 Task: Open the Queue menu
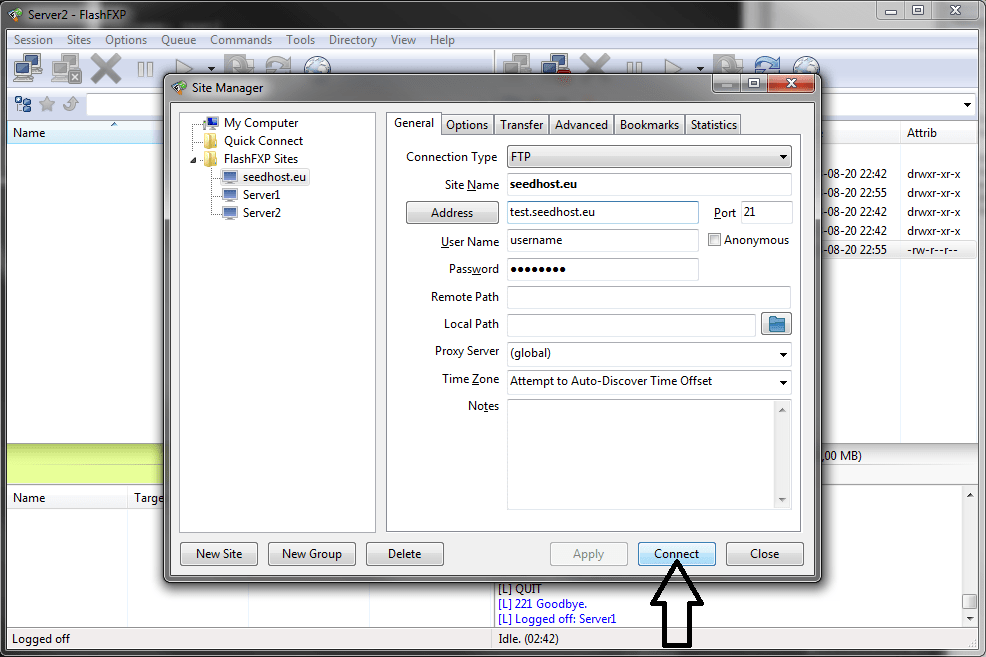pos(179,40)
